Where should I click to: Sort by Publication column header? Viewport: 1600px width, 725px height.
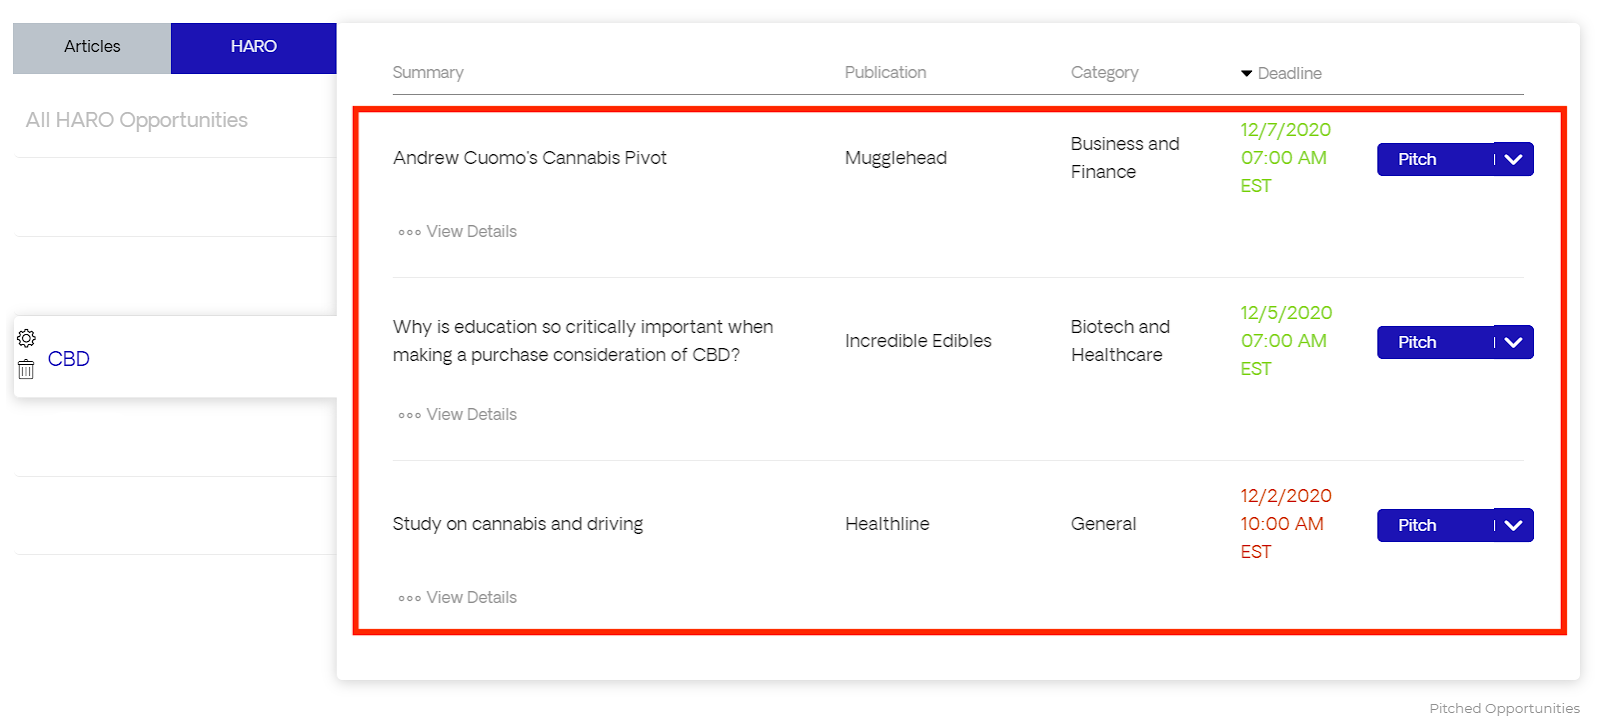point(885,73)
